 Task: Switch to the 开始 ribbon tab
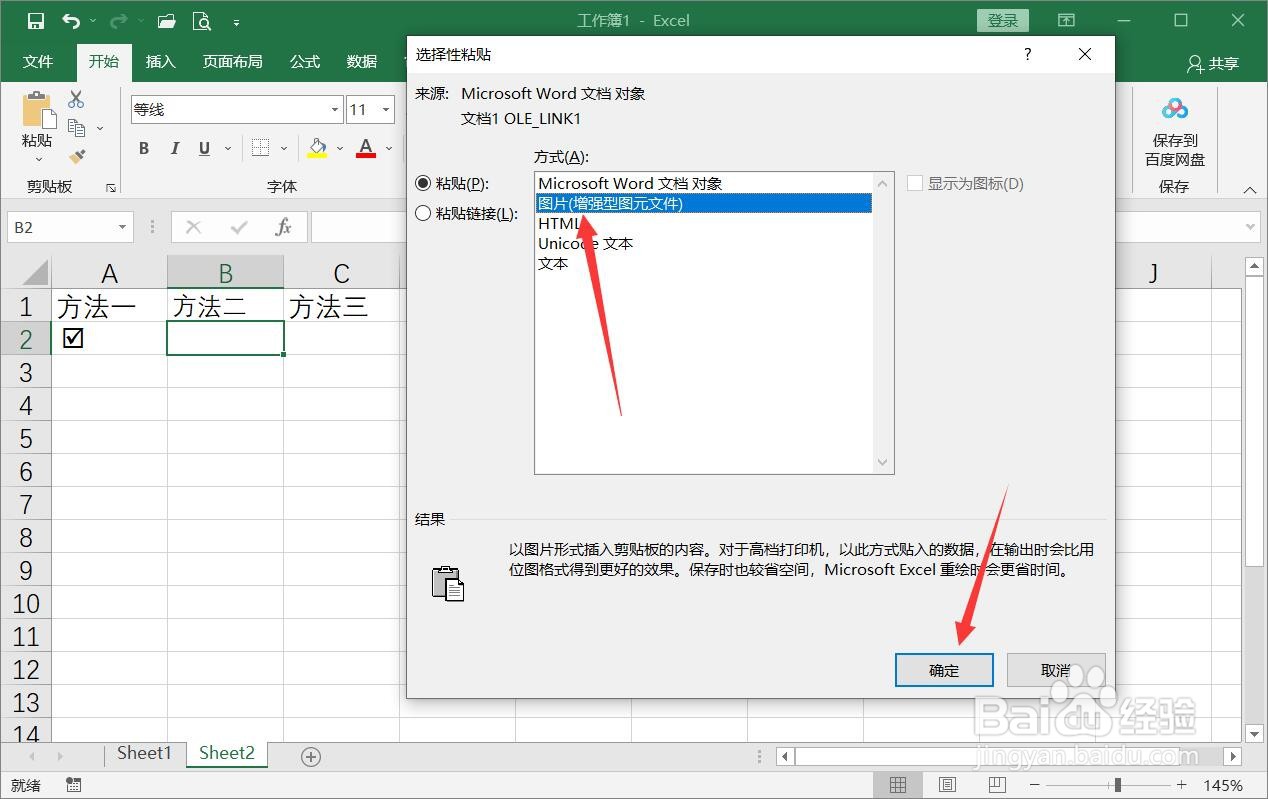tap(104, 62)
